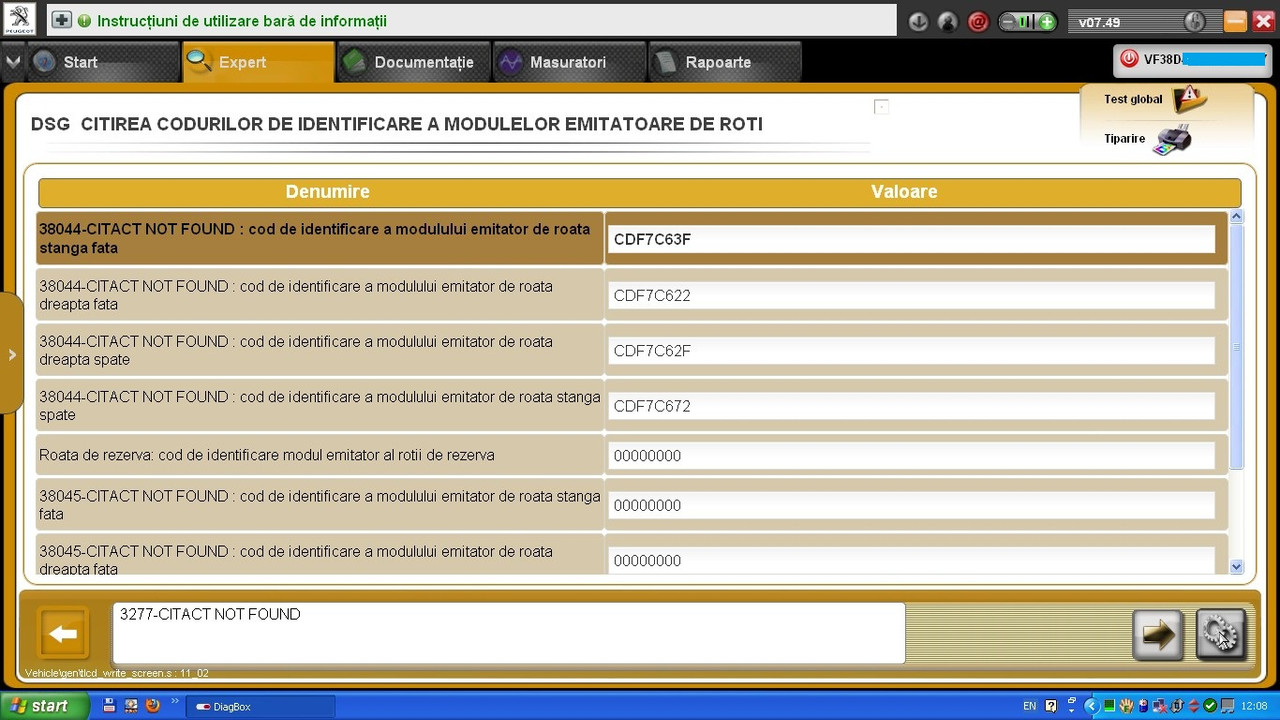Click the green zoom plus button
This screenshot has height=720, width=1280.
click(x=1046, y=22)
